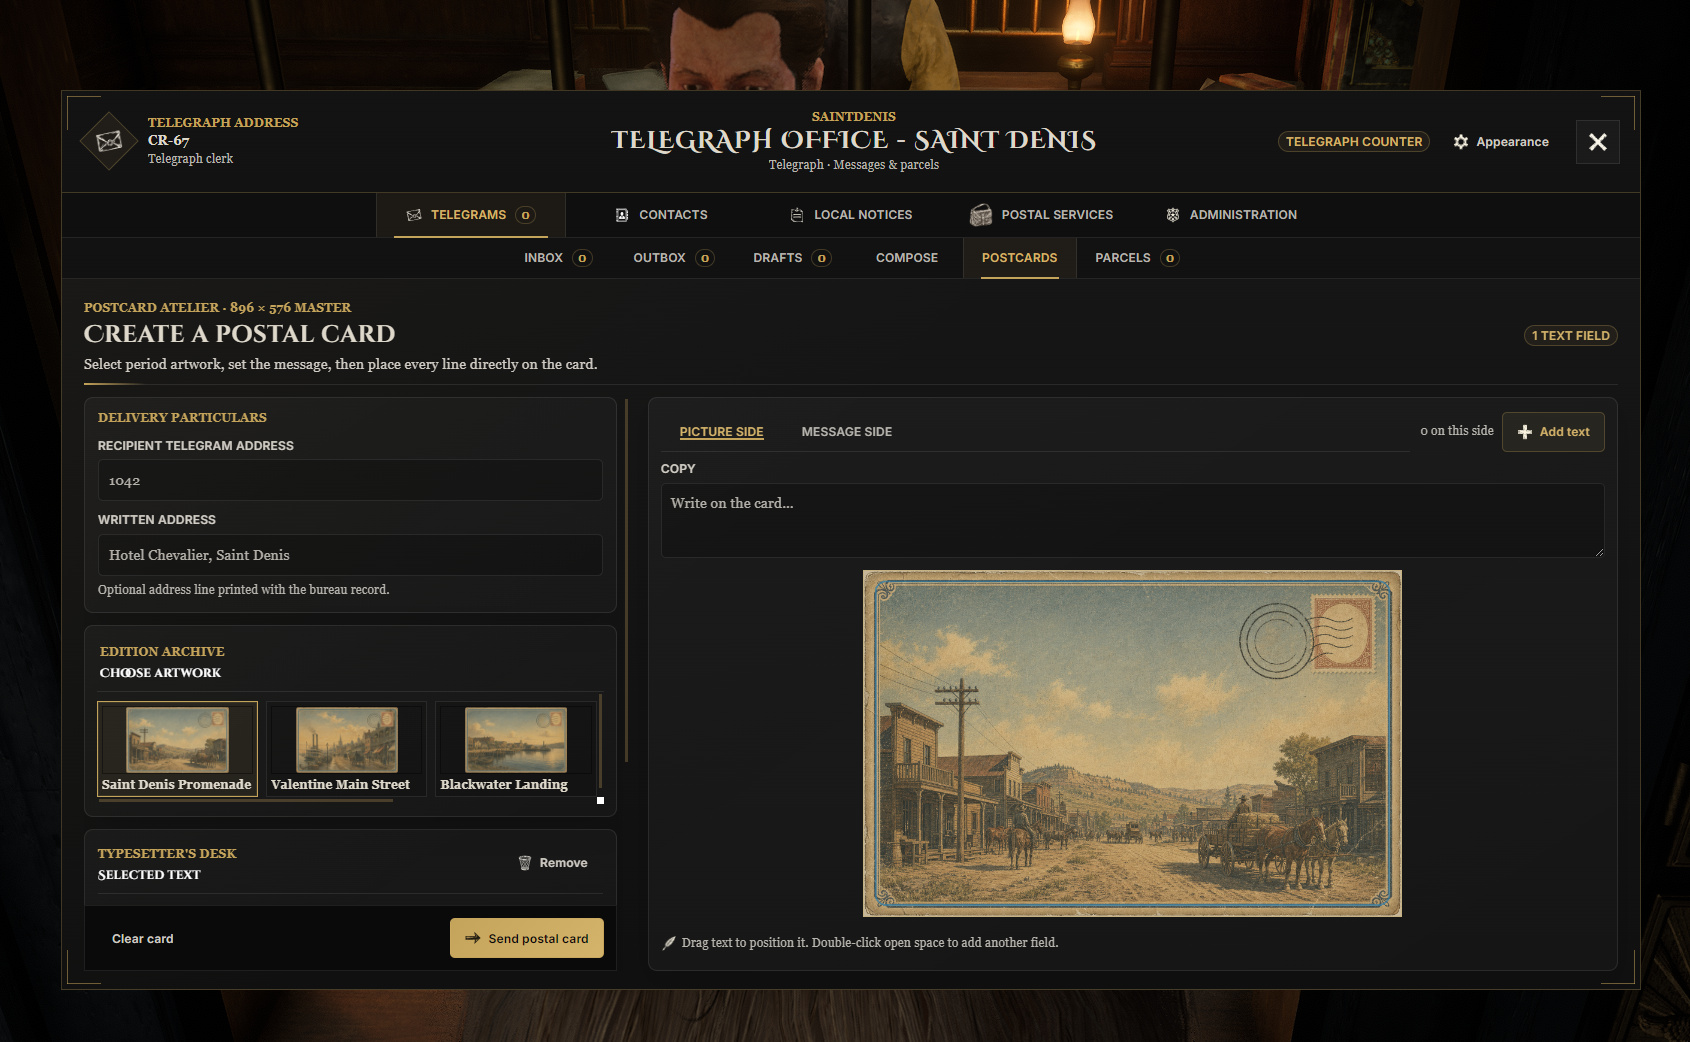Go to the Administration section
The width and height of the screenshot is (1690, 1042).
1231,215
